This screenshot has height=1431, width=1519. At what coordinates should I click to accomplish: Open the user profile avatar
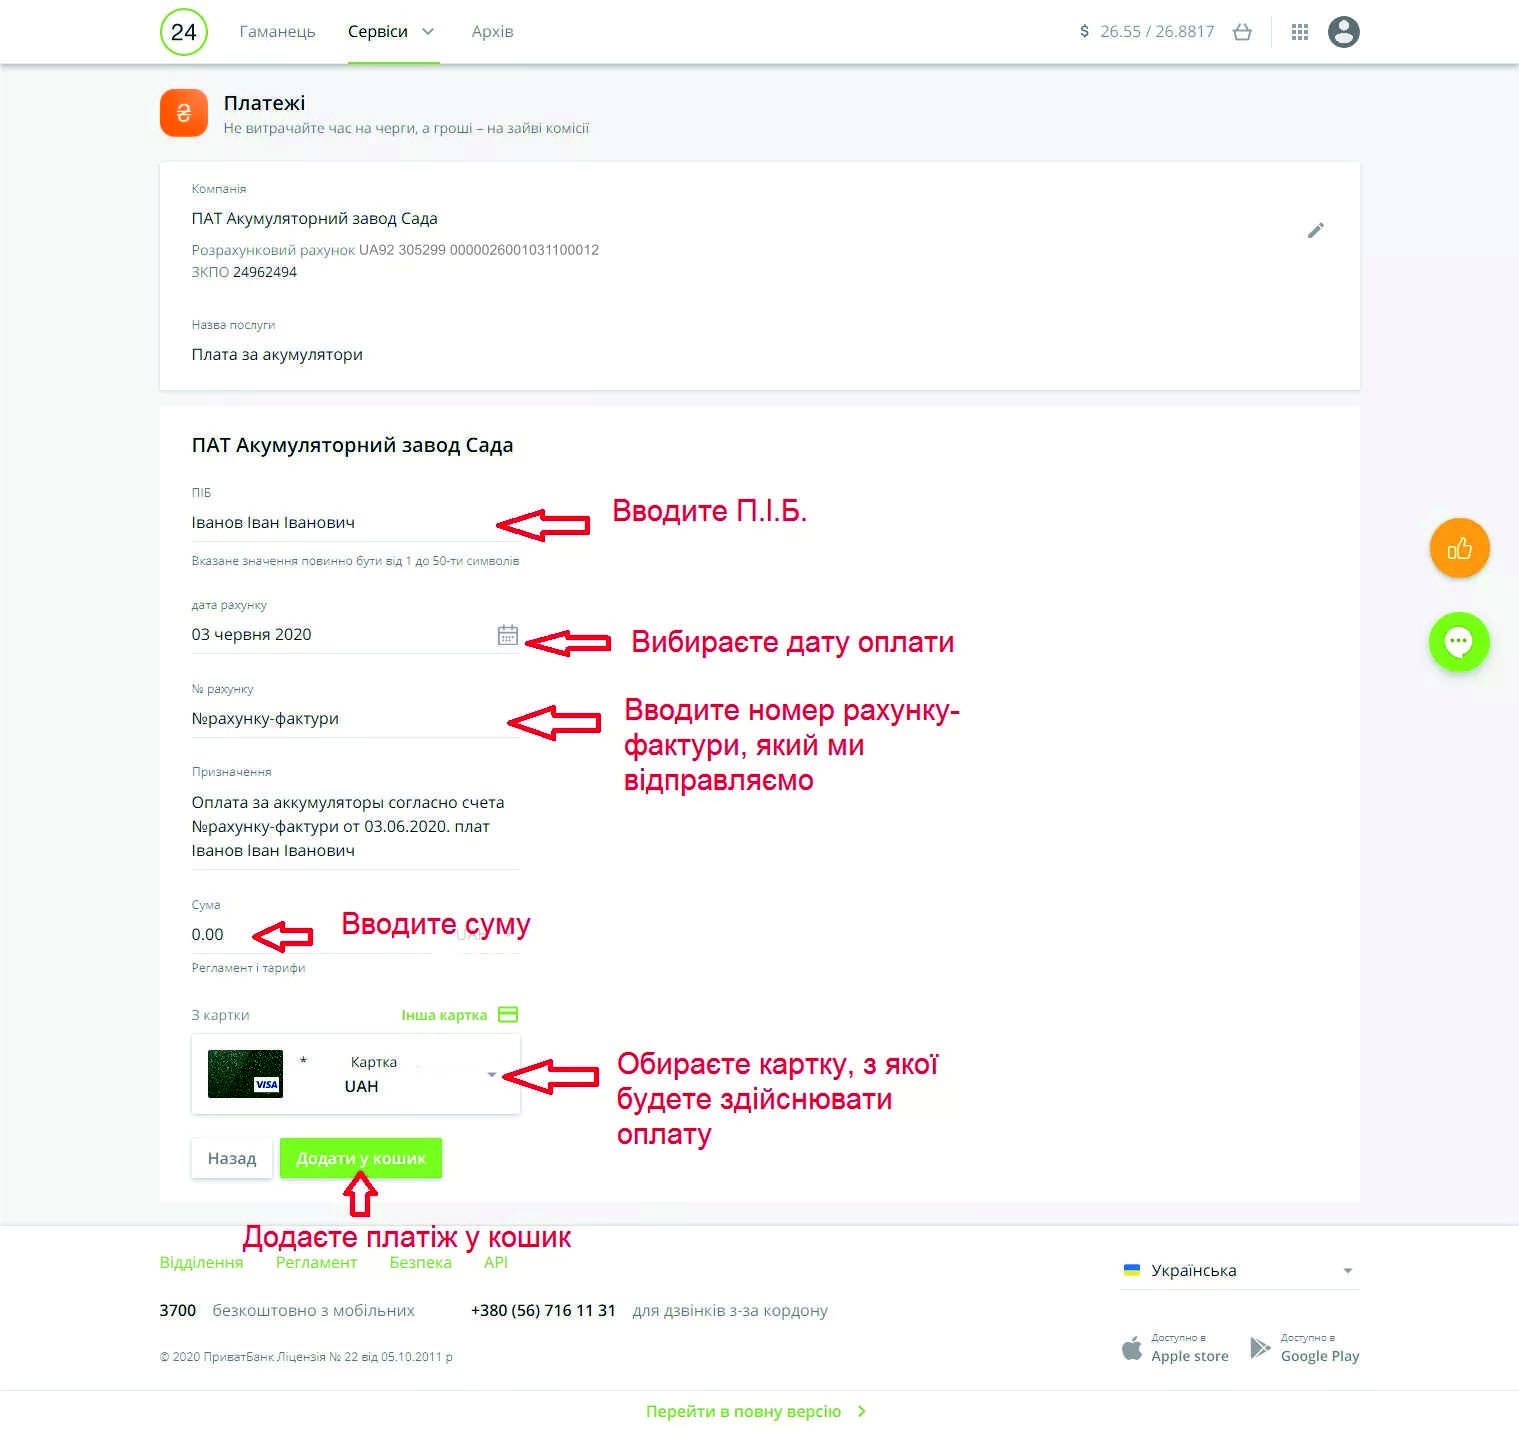tap(1344, 32)
